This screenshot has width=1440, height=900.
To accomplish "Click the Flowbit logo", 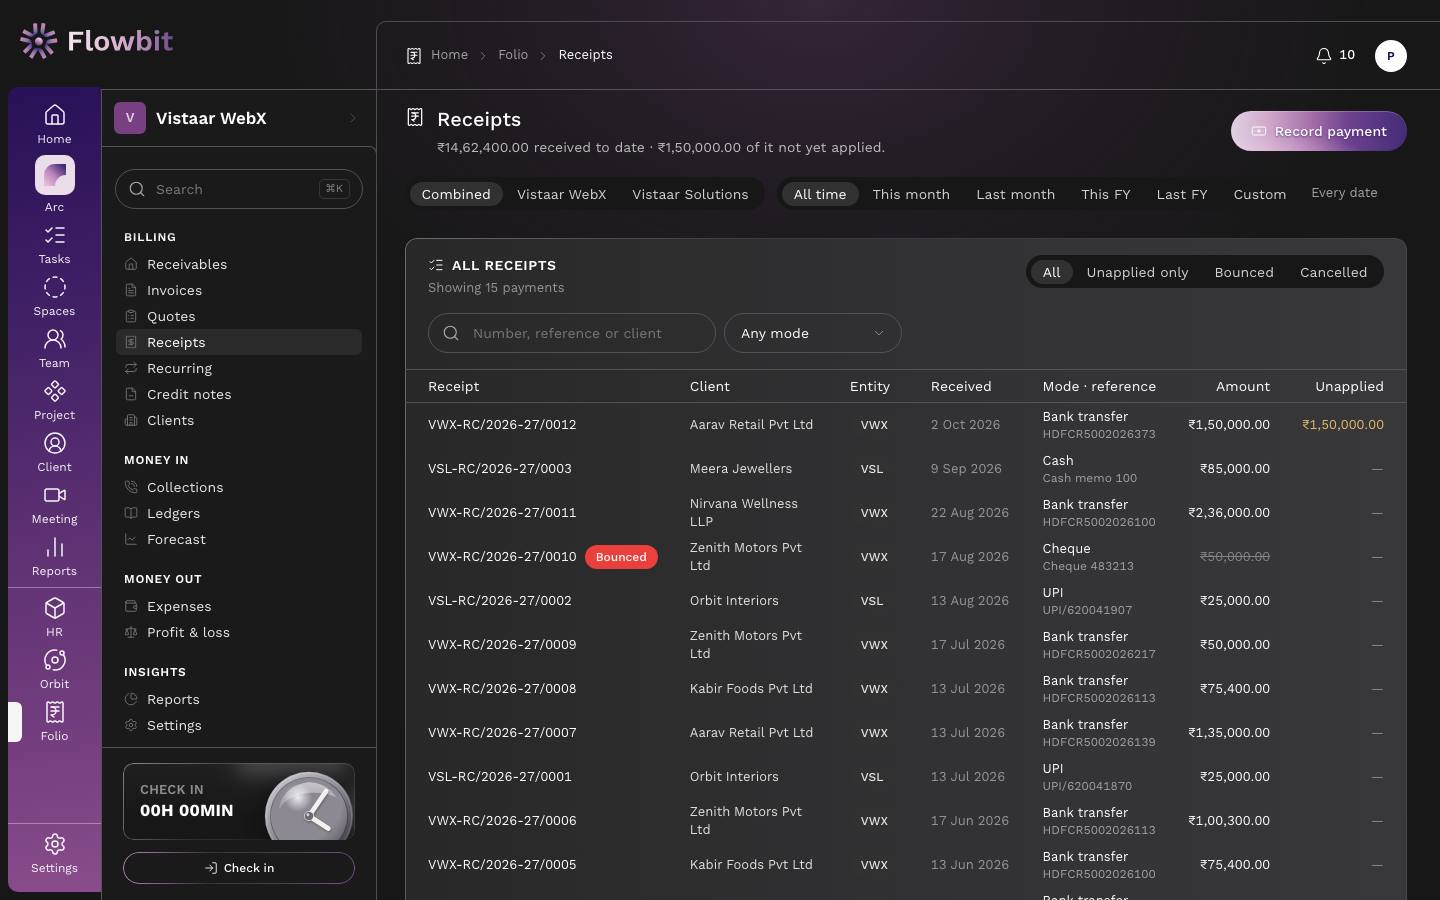I will pyautogui.click(x=96, y=41).
